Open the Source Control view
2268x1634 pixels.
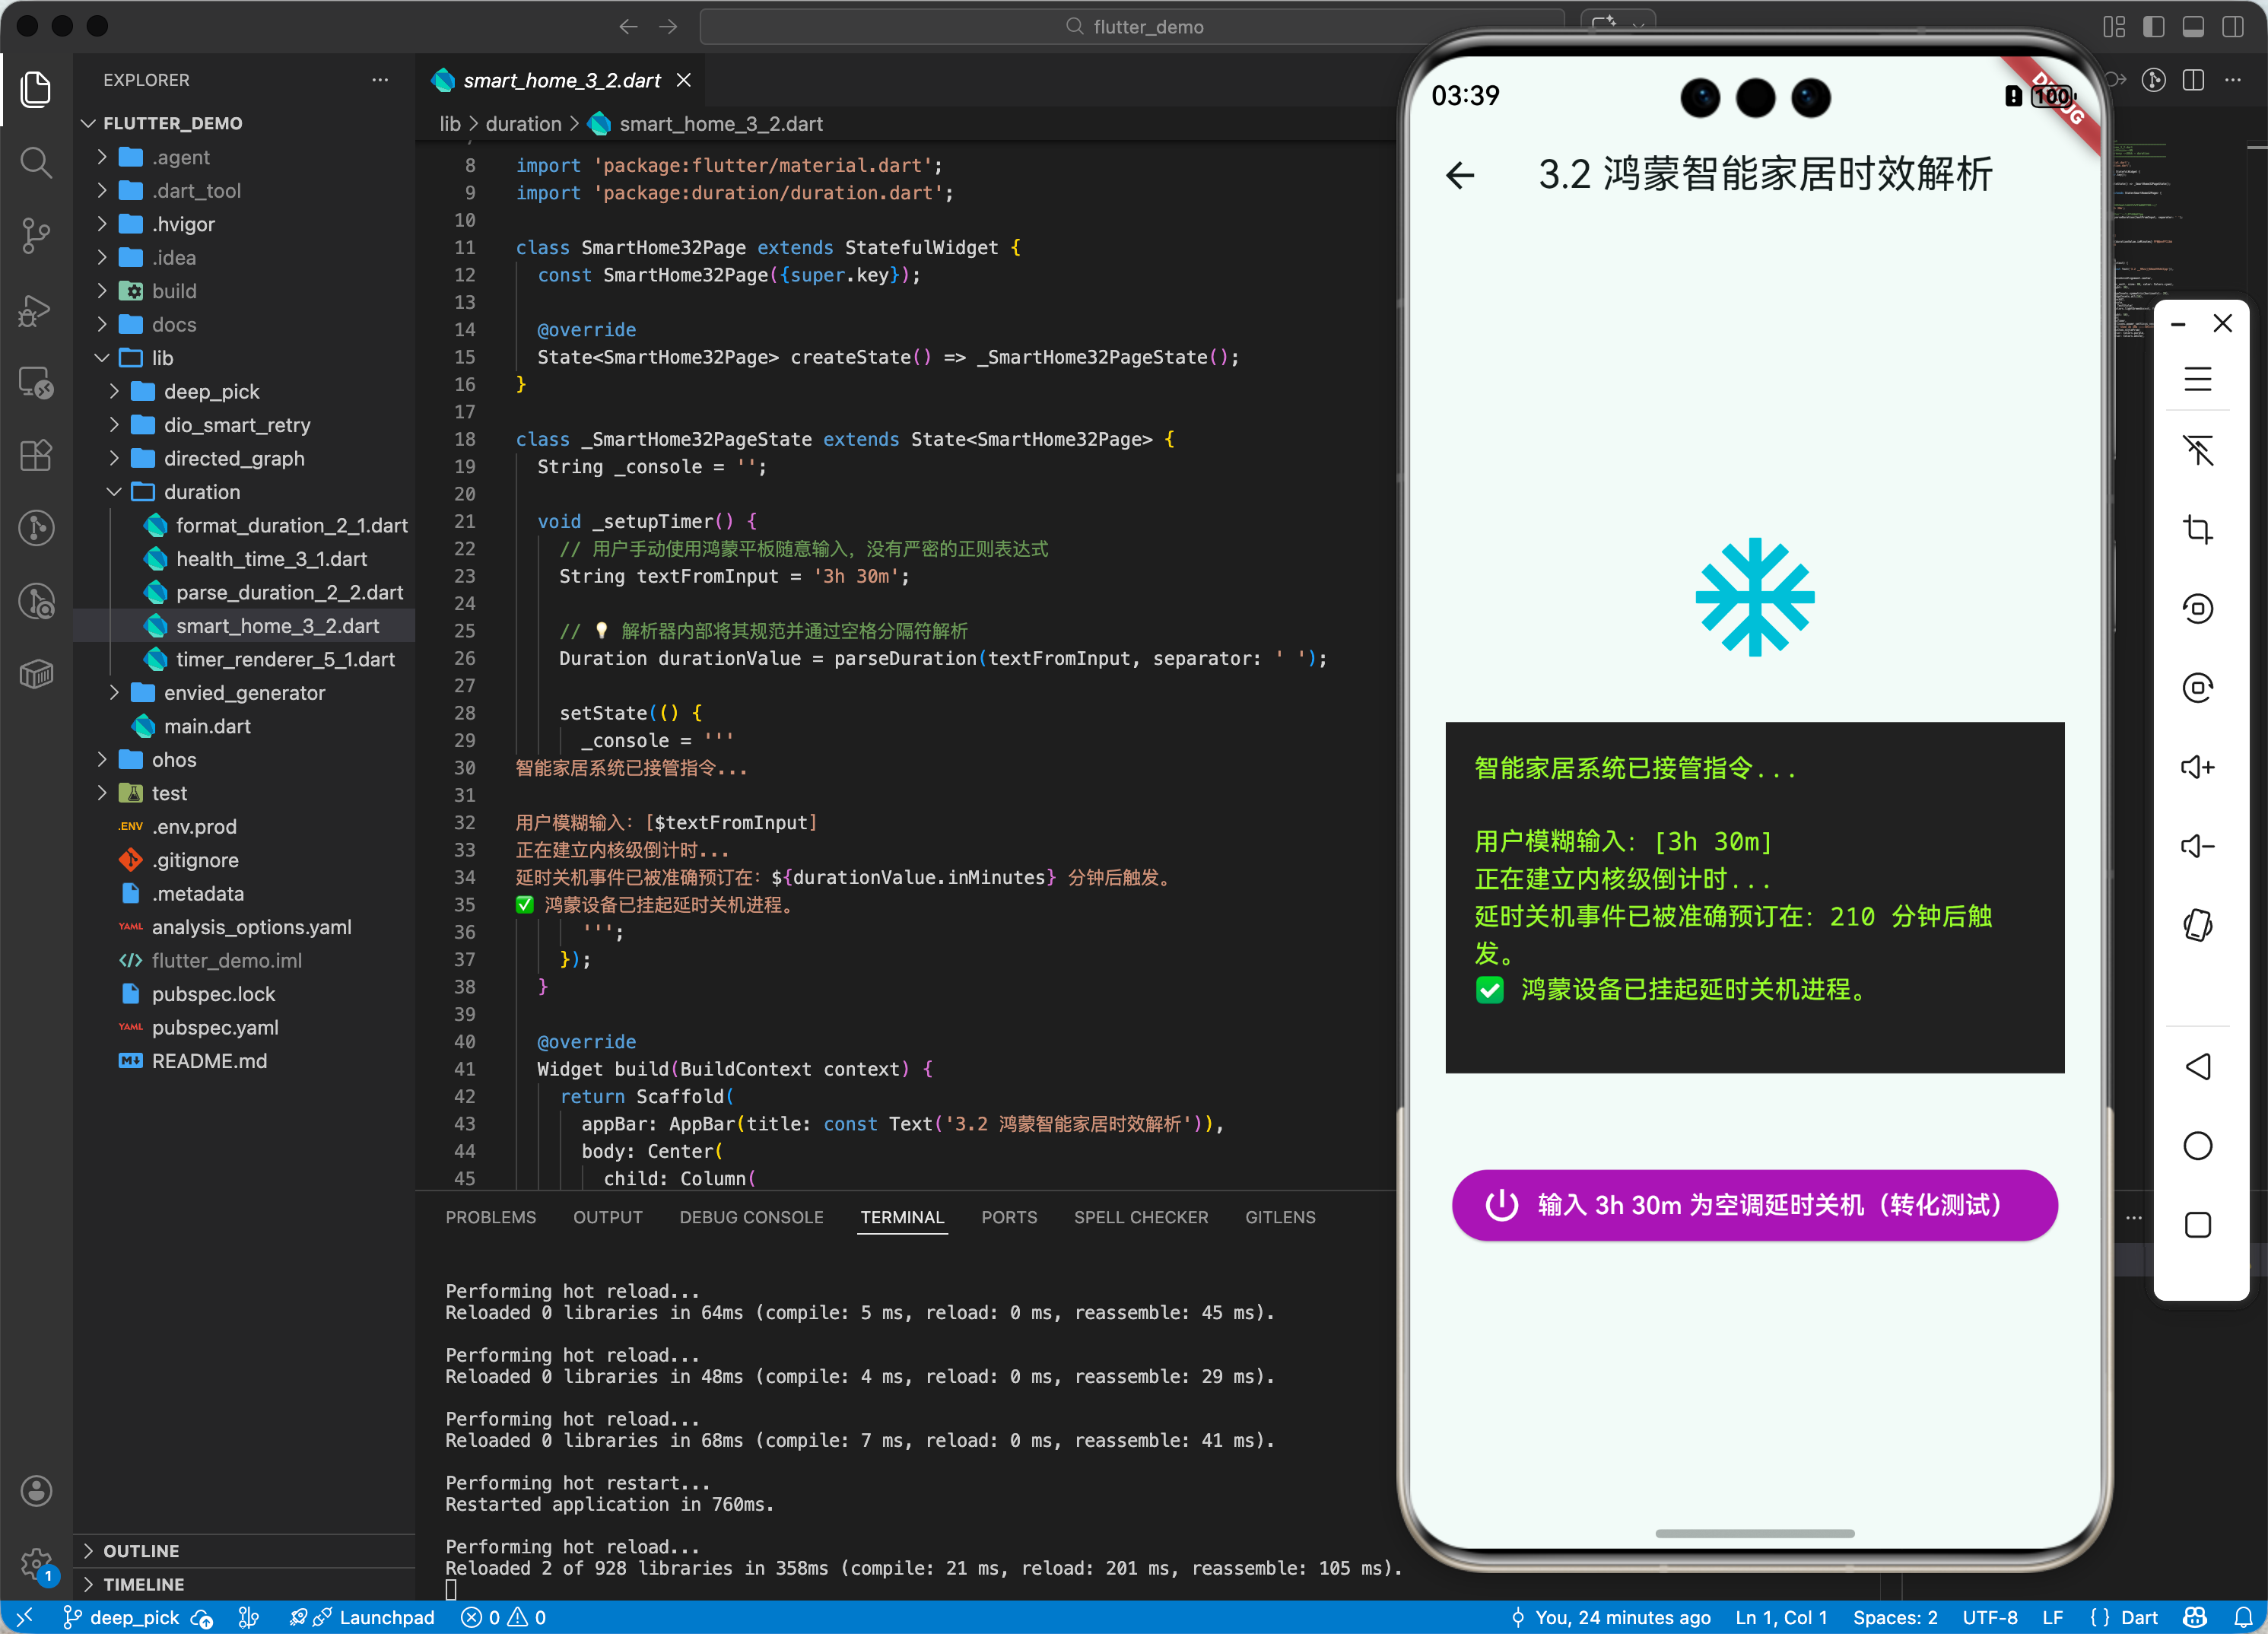[x=36, y=235]
